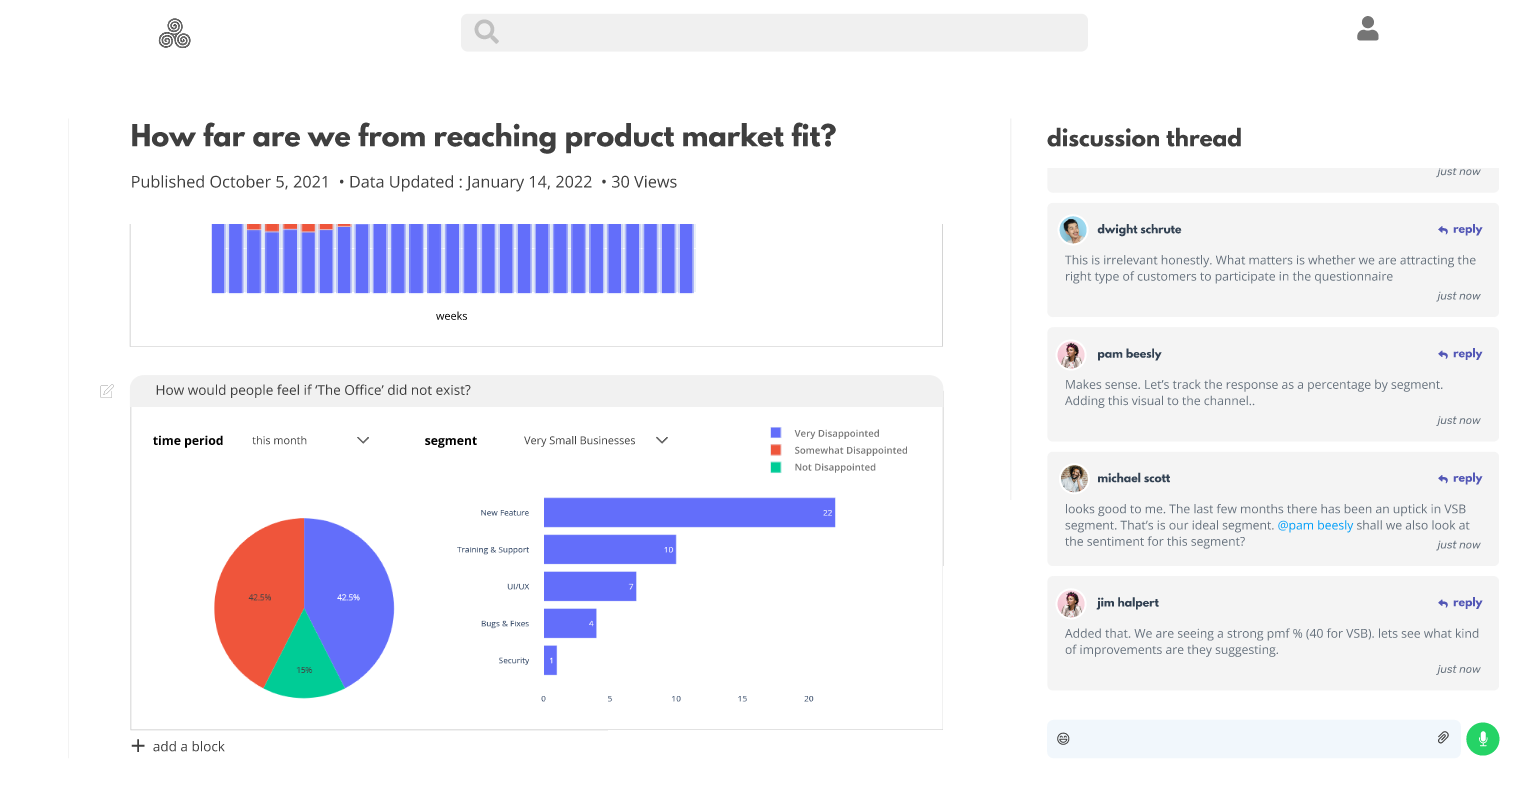Open the emoji picker in message box

[x=1064, y=739]
